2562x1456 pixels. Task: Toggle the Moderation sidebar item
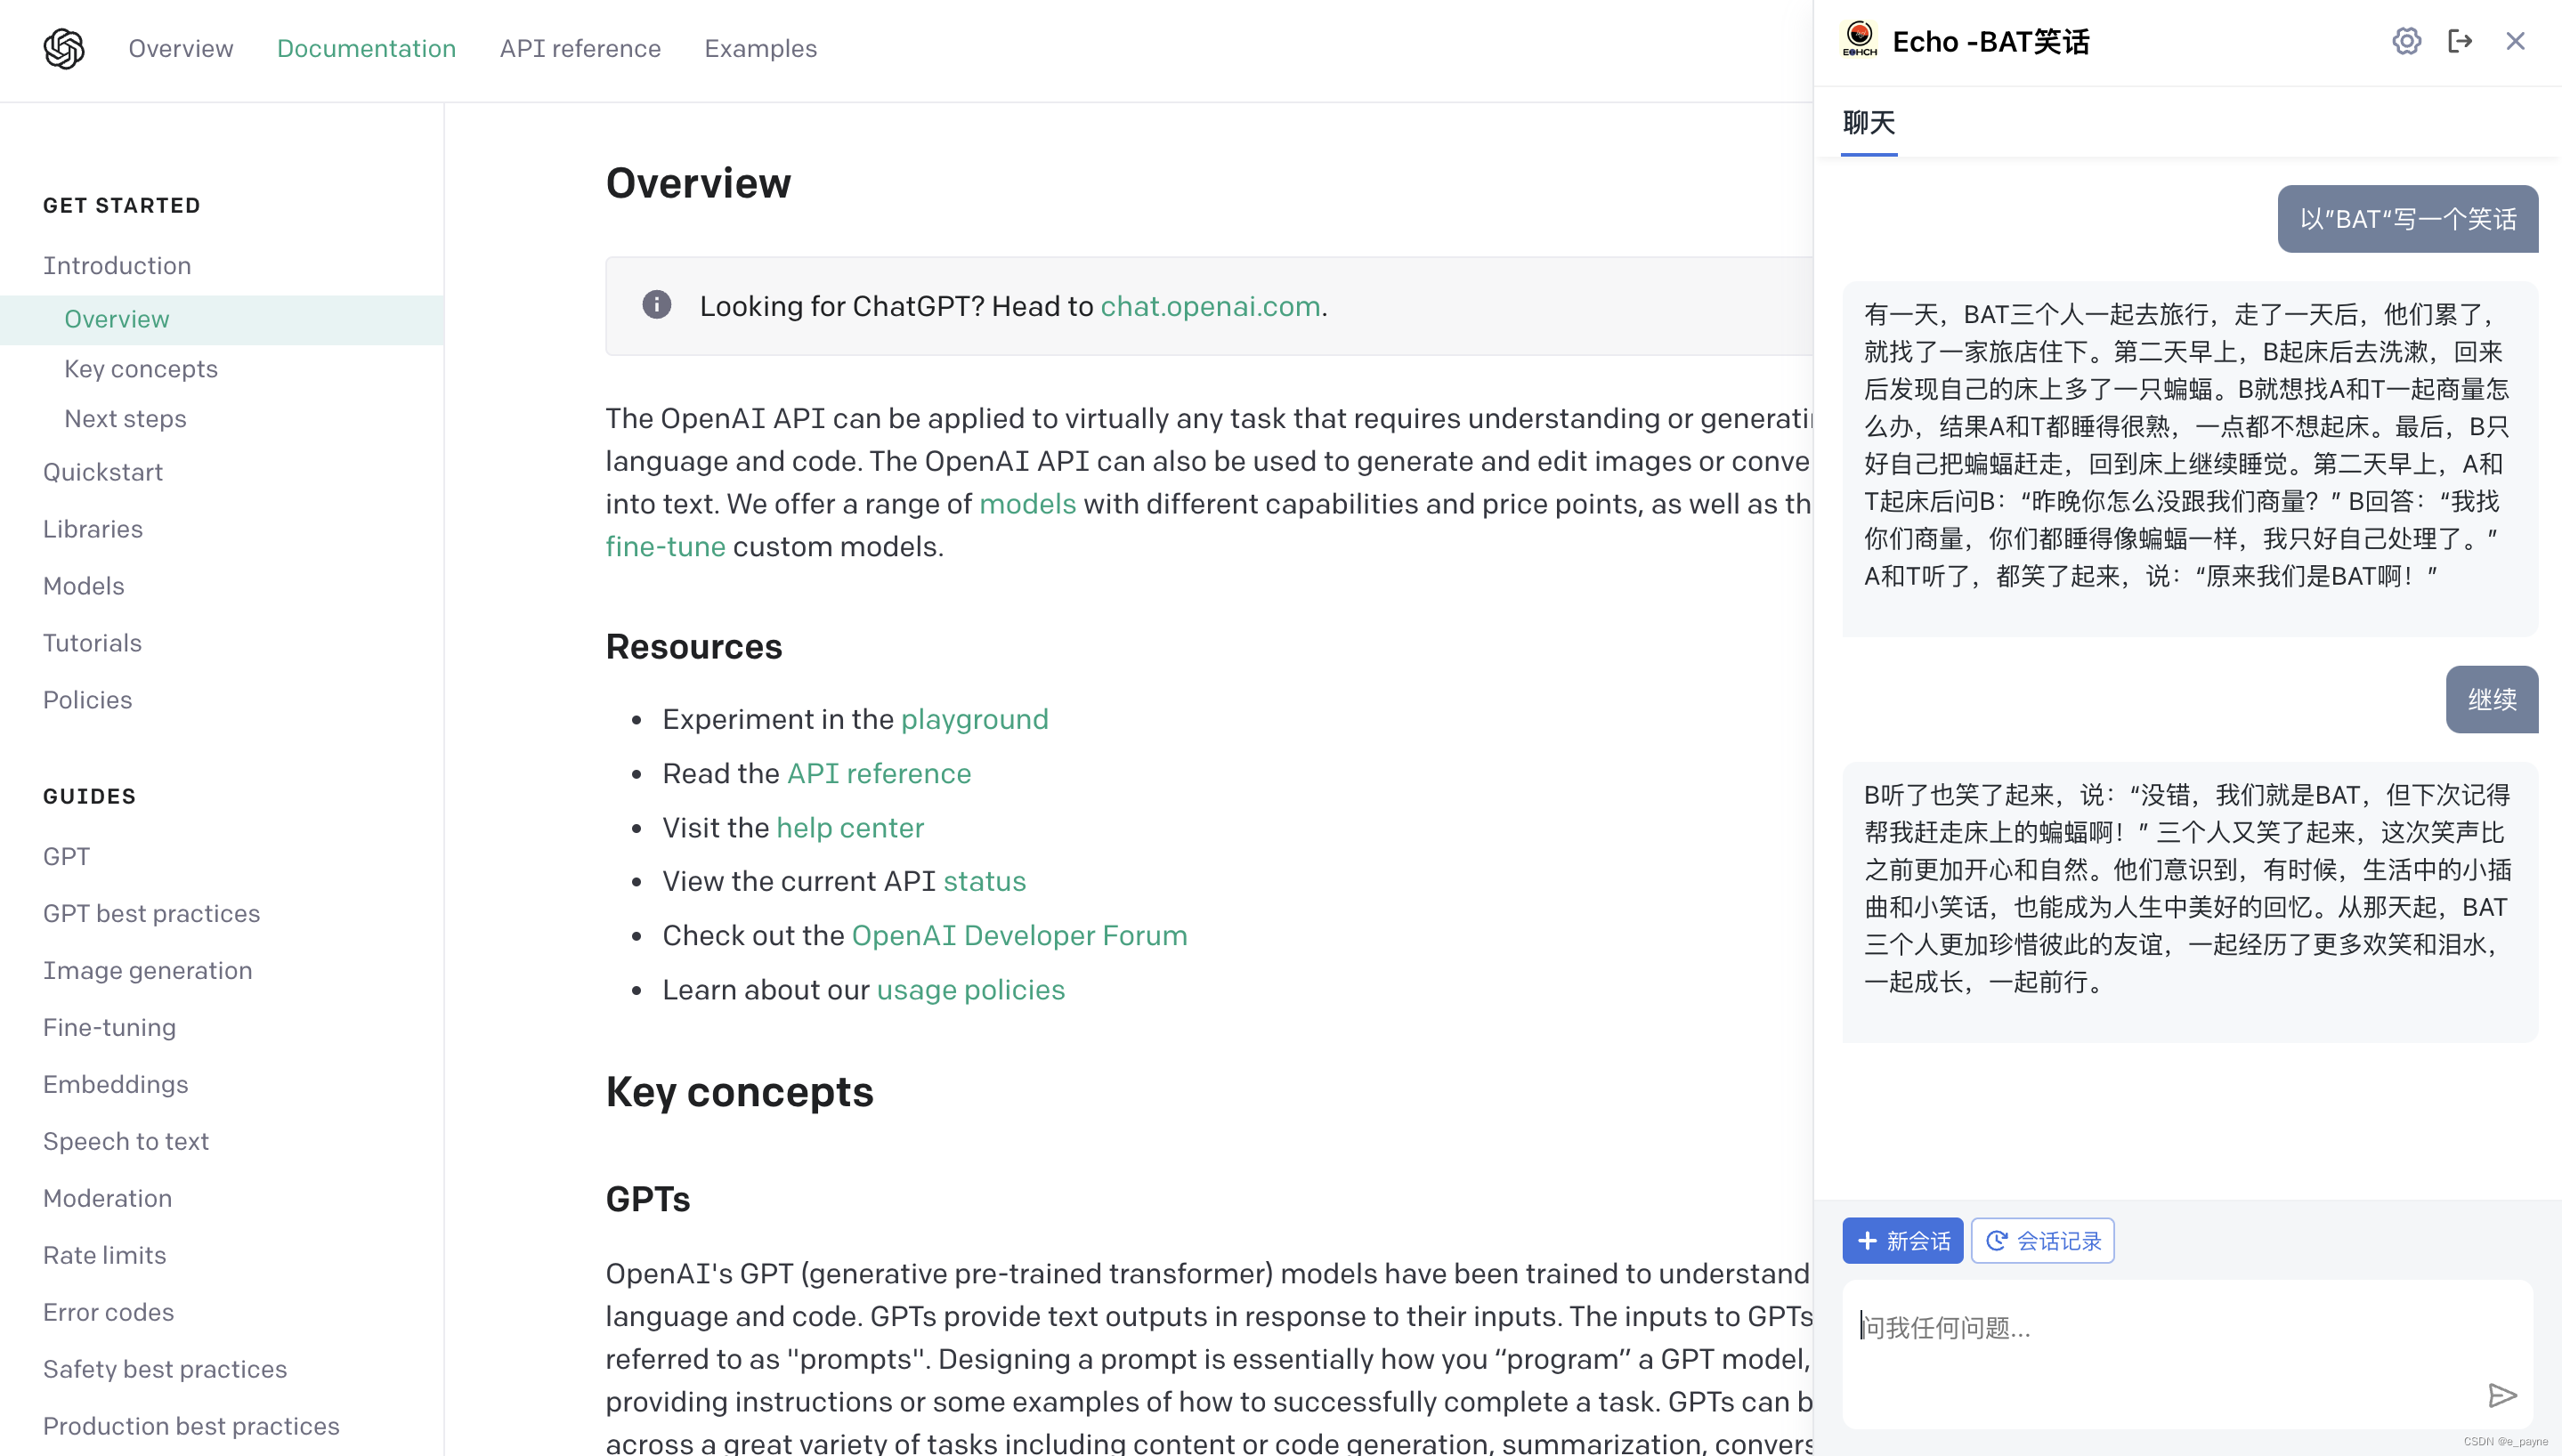point(108,1198)
